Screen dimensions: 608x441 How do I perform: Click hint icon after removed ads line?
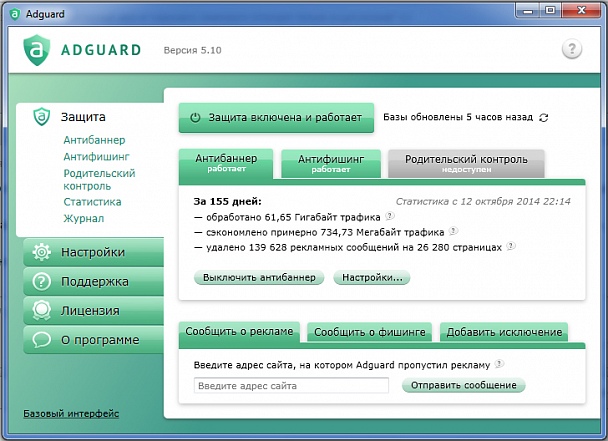(x=511, y=246)
